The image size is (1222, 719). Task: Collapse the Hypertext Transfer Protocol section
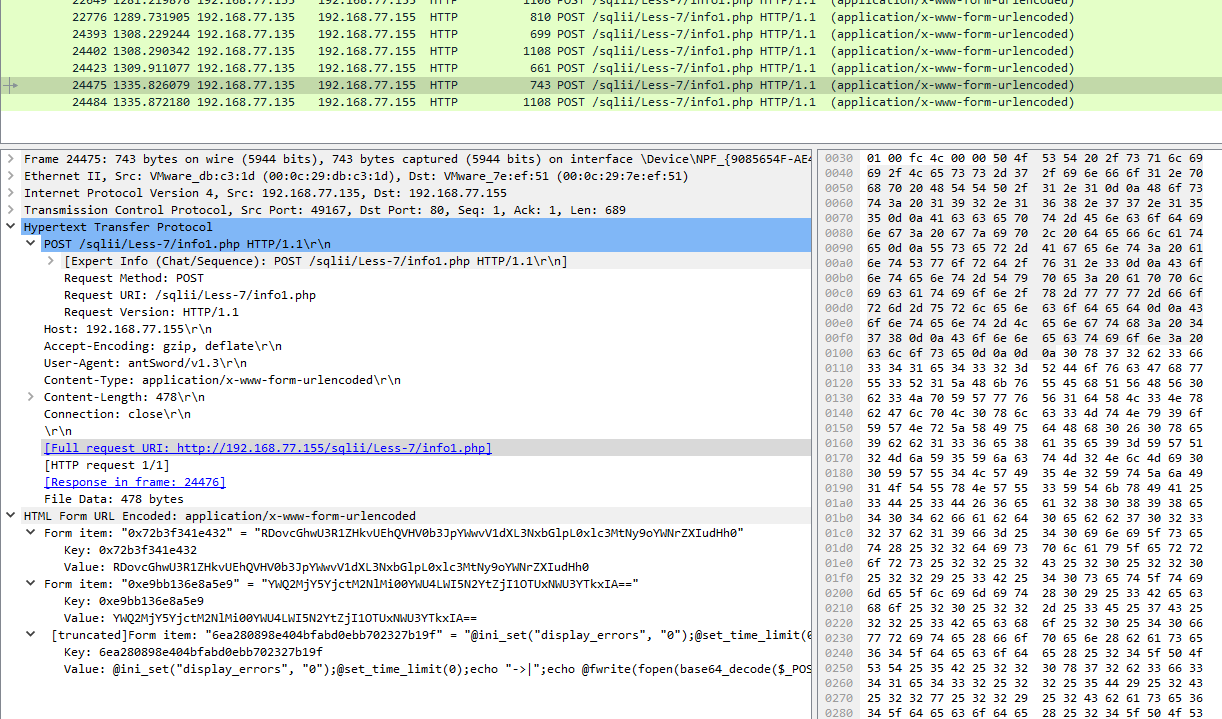[11, 227]
